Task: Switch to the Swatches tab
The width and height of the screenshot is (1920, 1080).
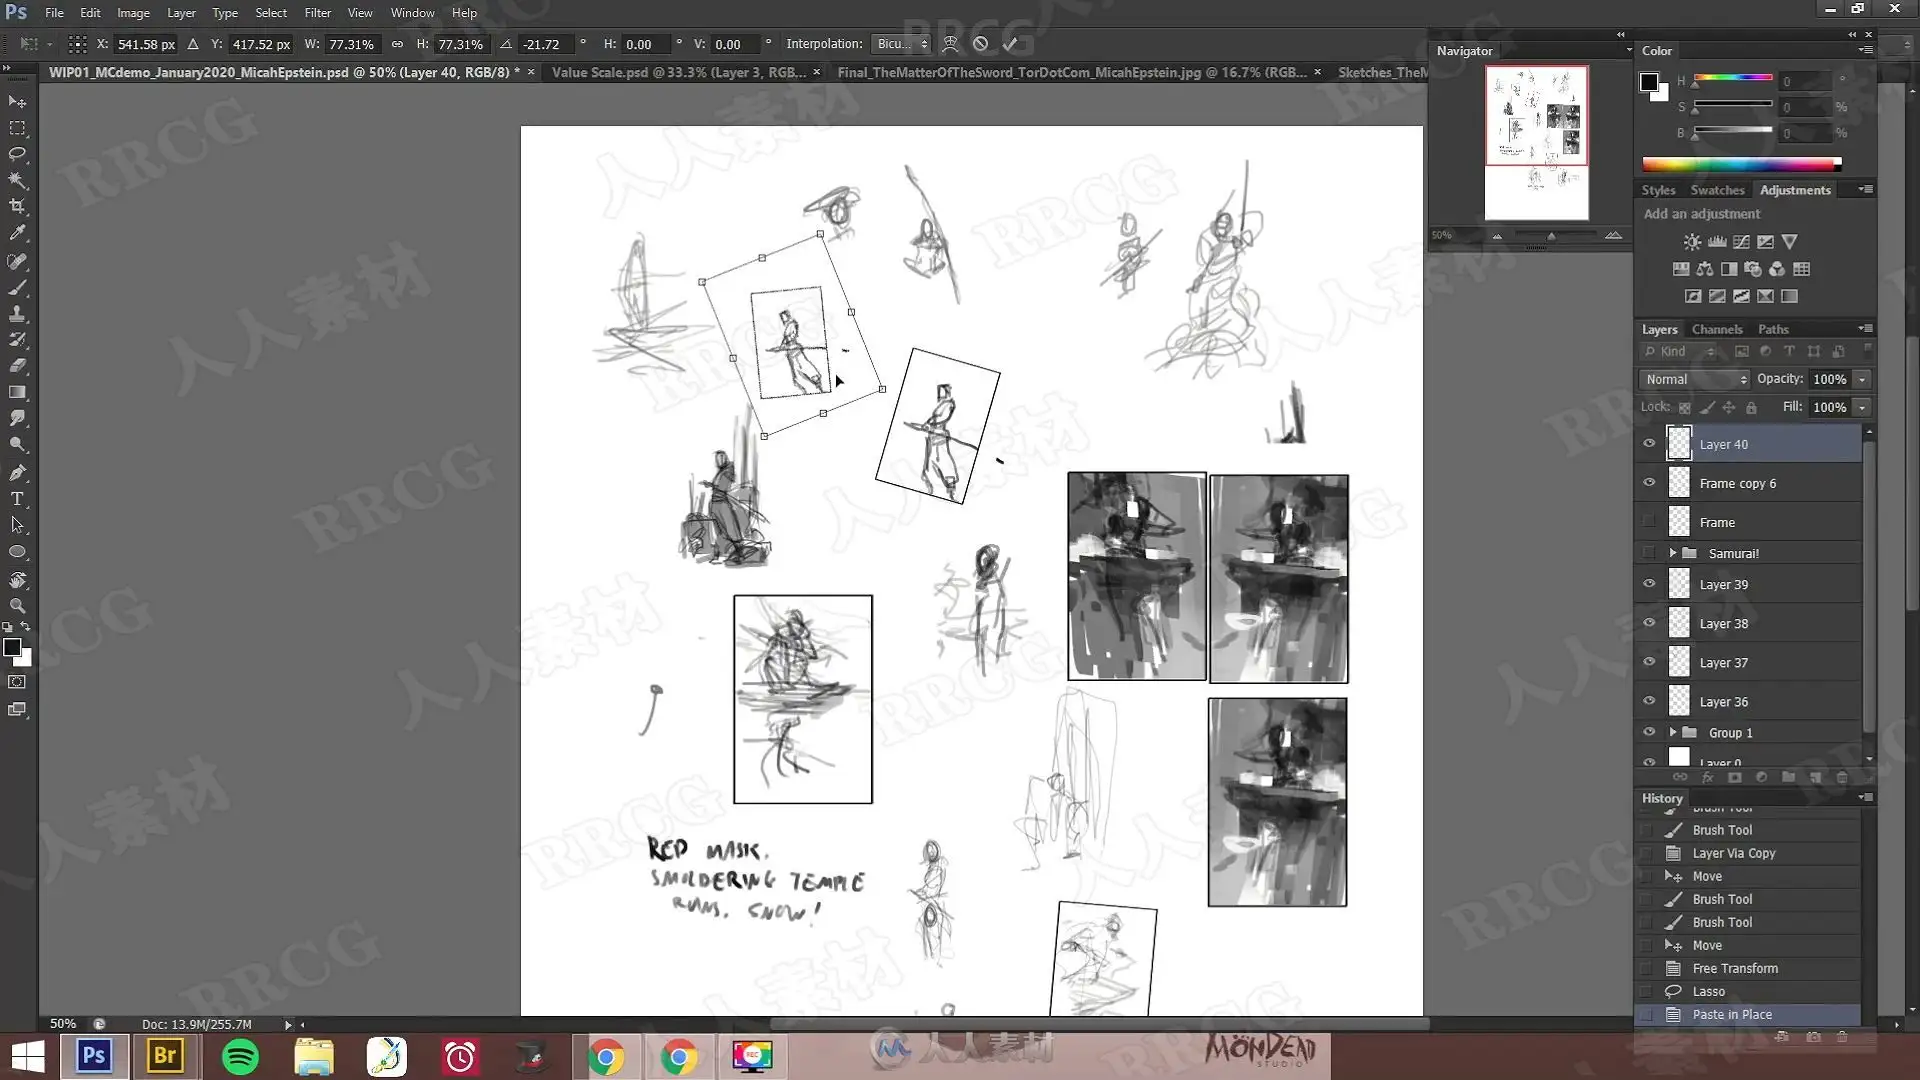Action: 1717,190
